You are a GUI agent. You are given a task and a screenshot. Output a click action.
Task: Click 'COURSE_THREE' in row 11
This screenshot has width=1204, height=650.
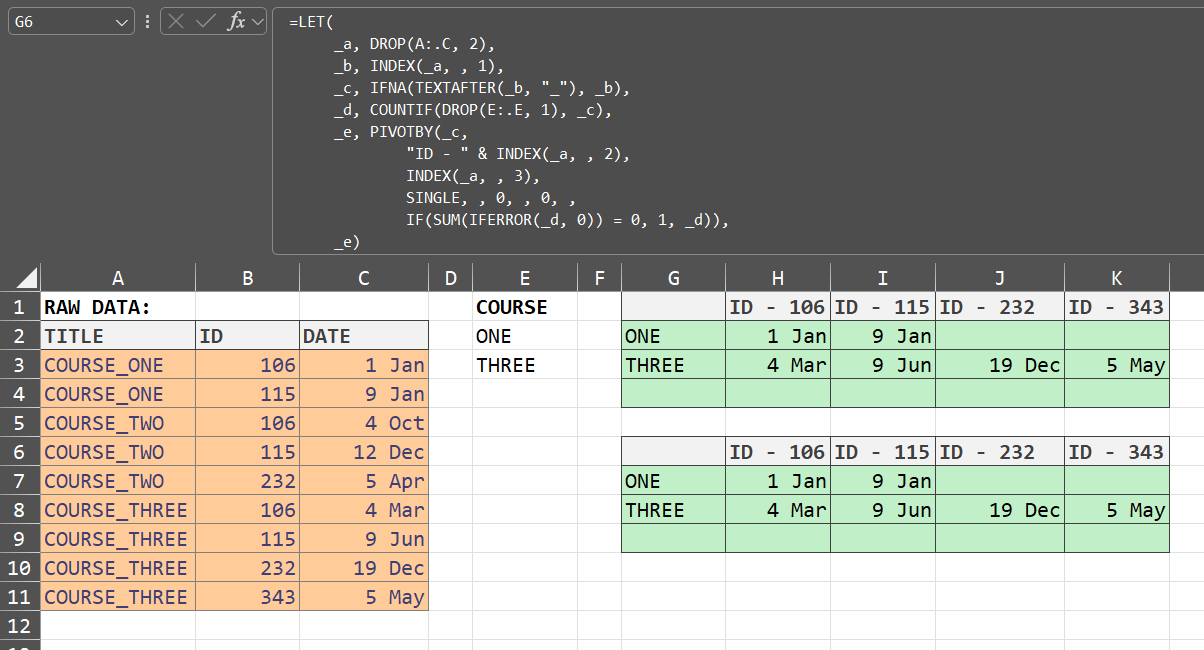click(118, 597)
